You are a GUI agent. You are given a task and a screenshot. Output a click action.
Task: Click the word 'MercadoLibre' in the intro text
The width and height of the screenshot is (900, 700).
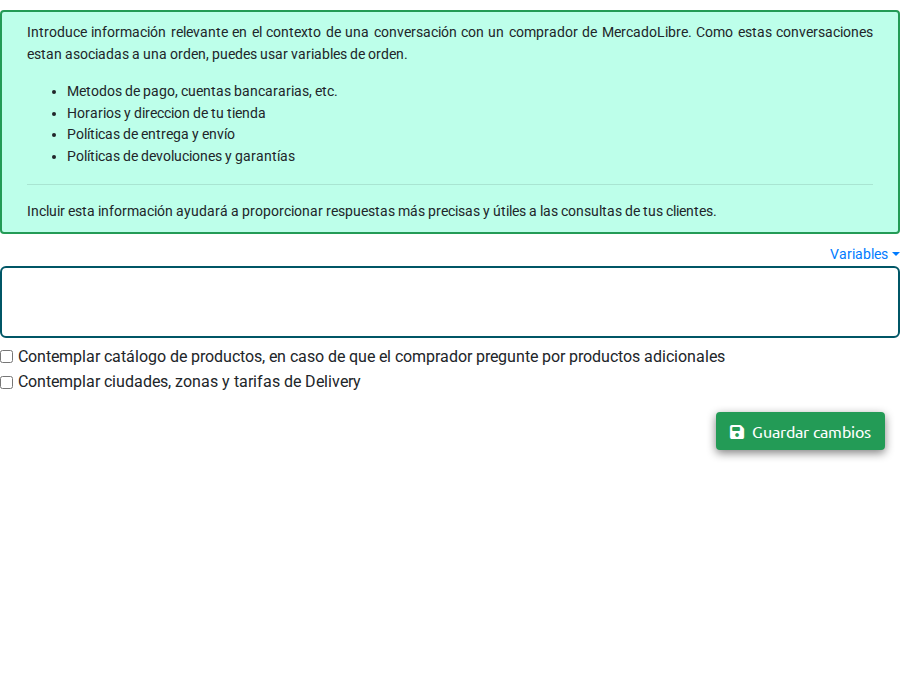click(645, 32)
